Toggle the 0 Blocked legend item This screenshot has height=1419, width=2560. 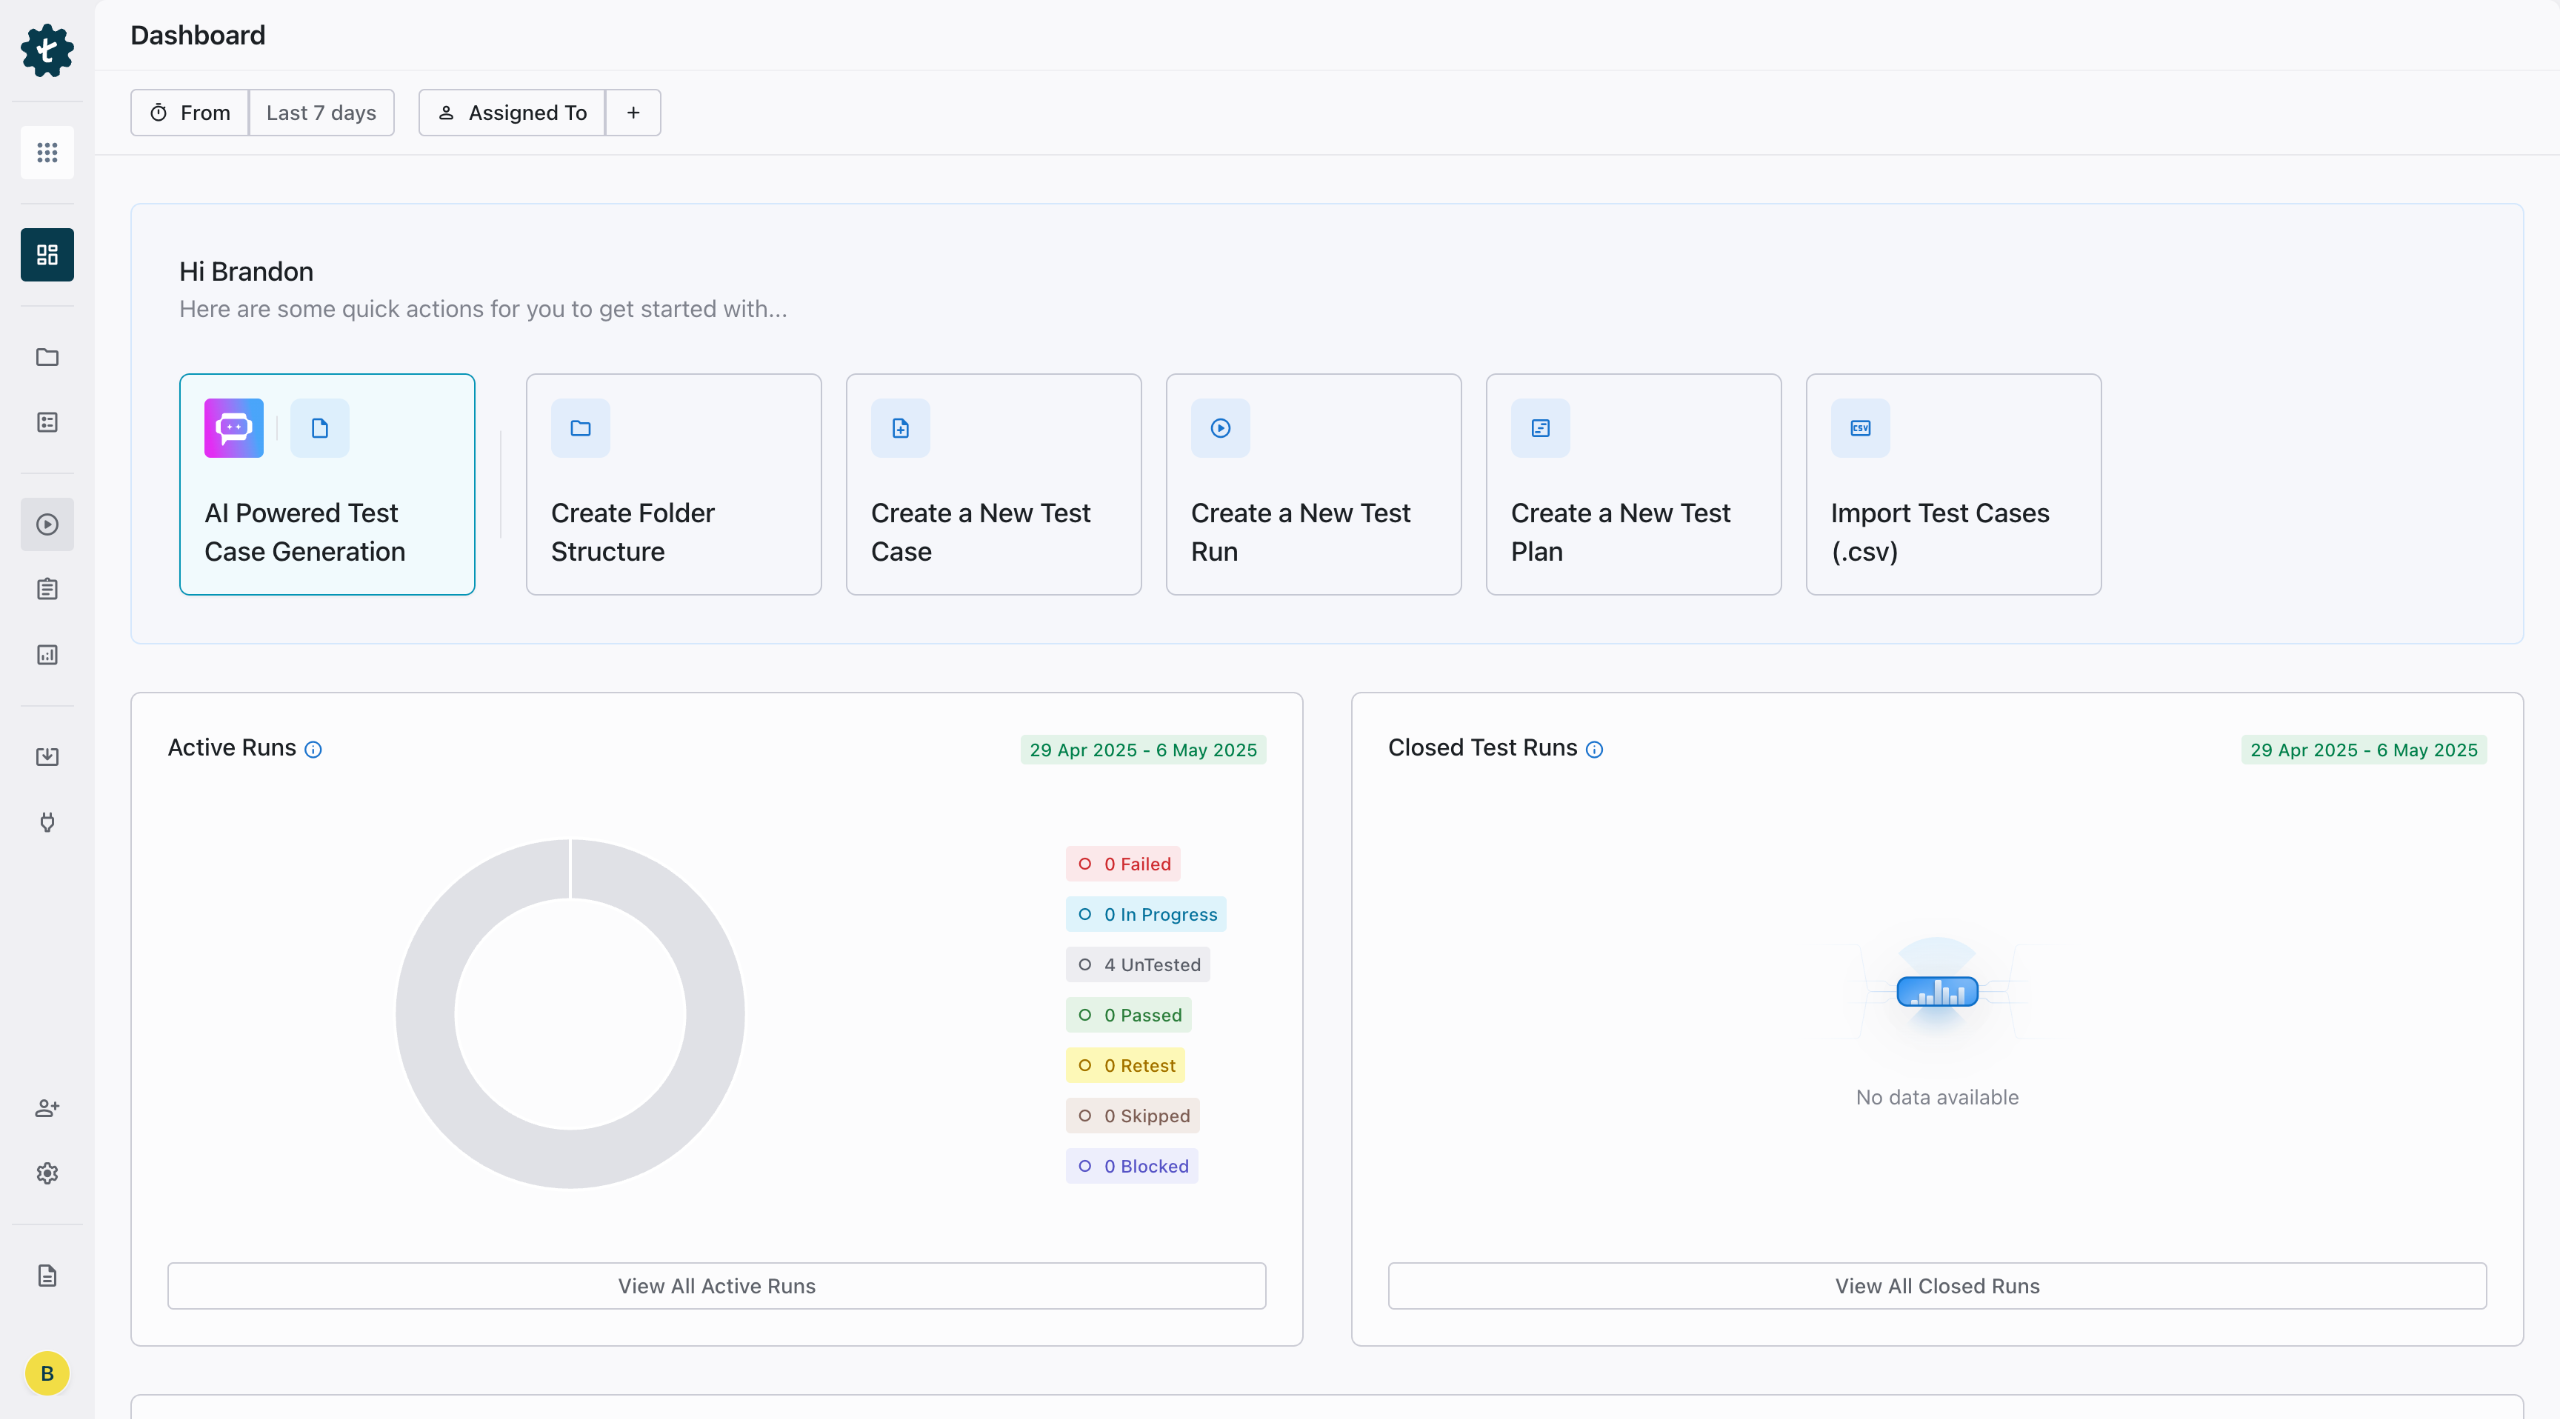[x=1132, y=1166]
